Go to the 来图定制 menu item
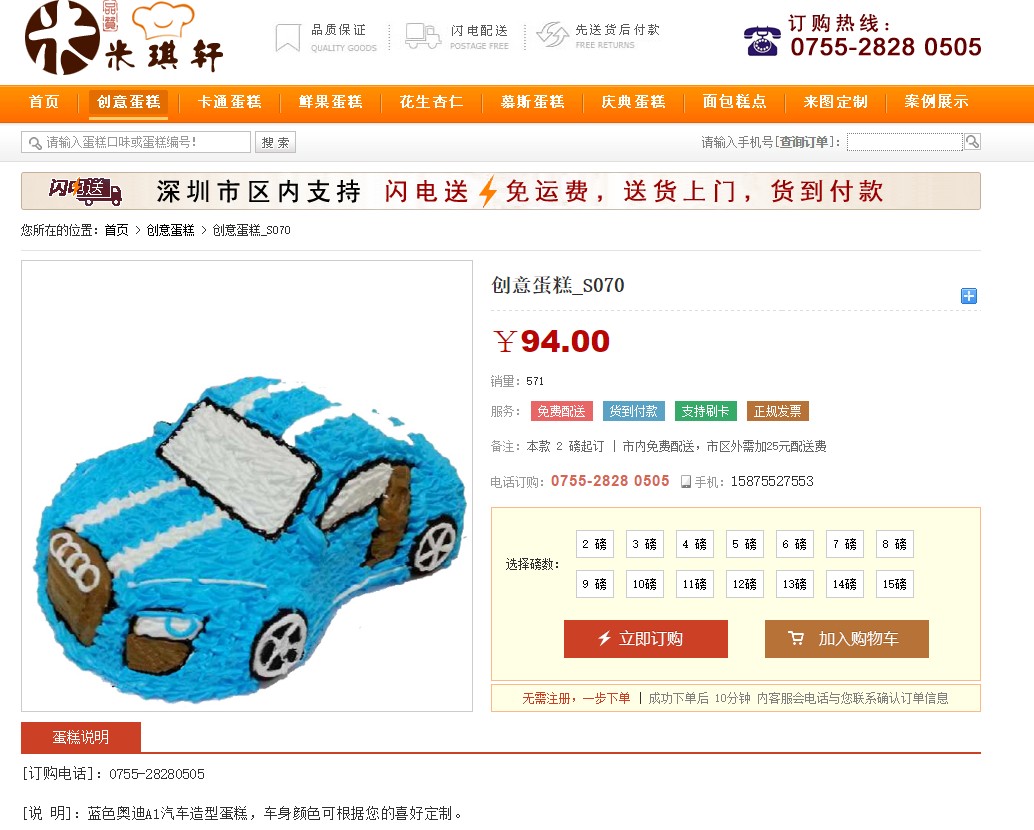Image resolution: width=1034 pixels, height=830 pixels. (x=835, y=102)
